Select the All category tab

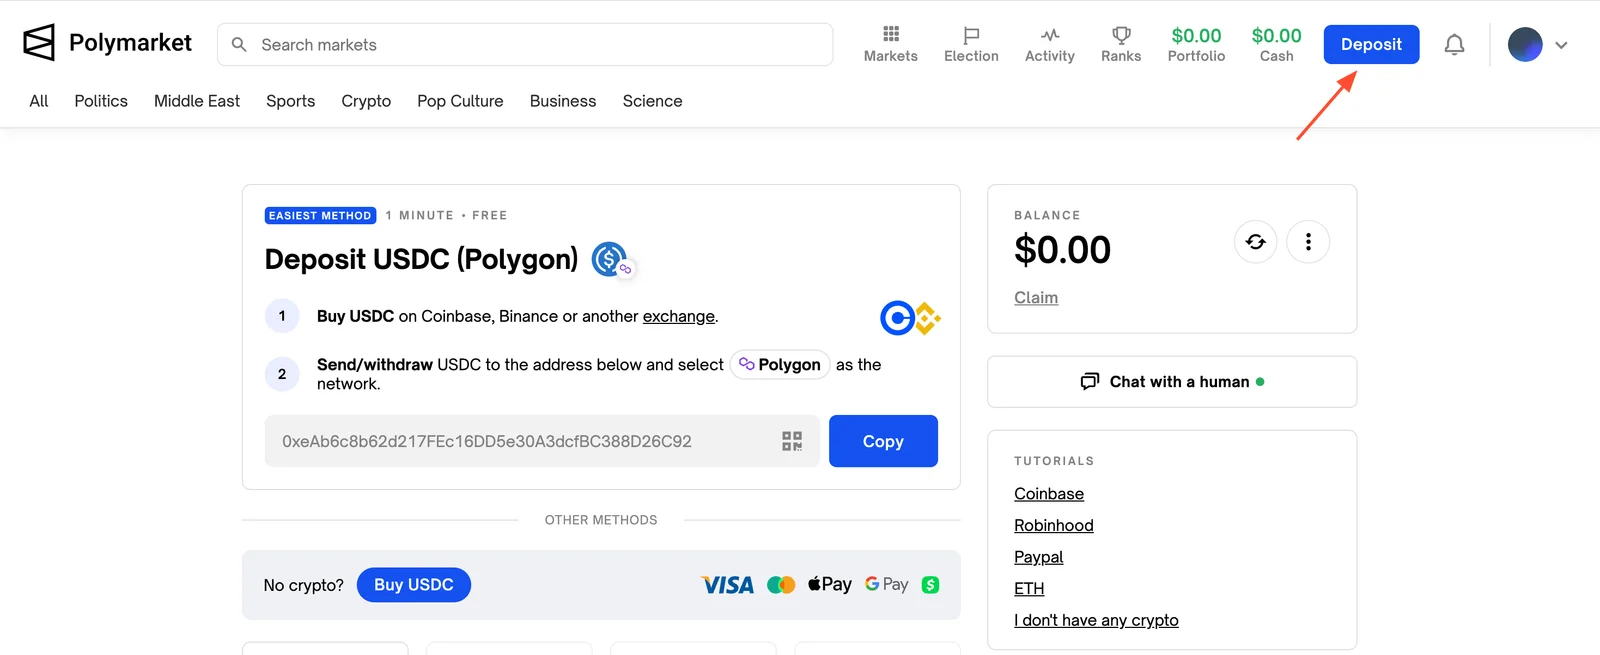pyautogui.click(x=39, y=101)
